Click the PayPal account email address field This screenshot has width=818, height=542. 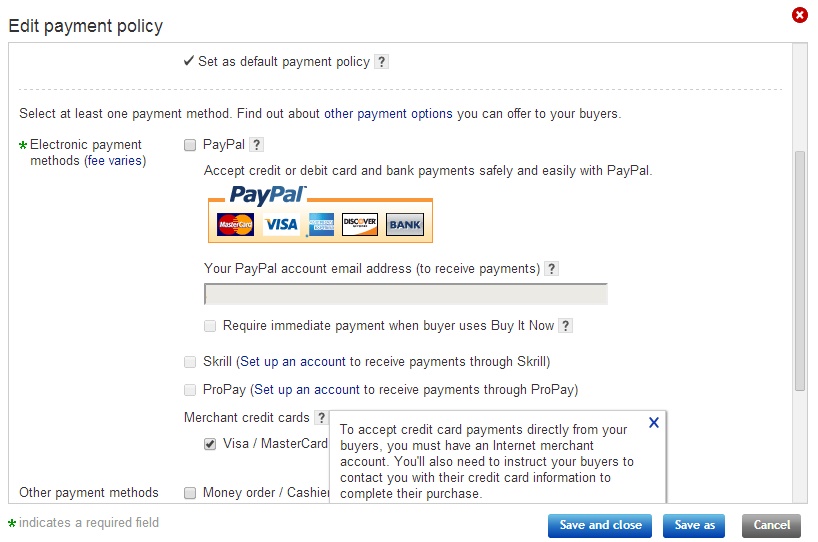point(405,294)
